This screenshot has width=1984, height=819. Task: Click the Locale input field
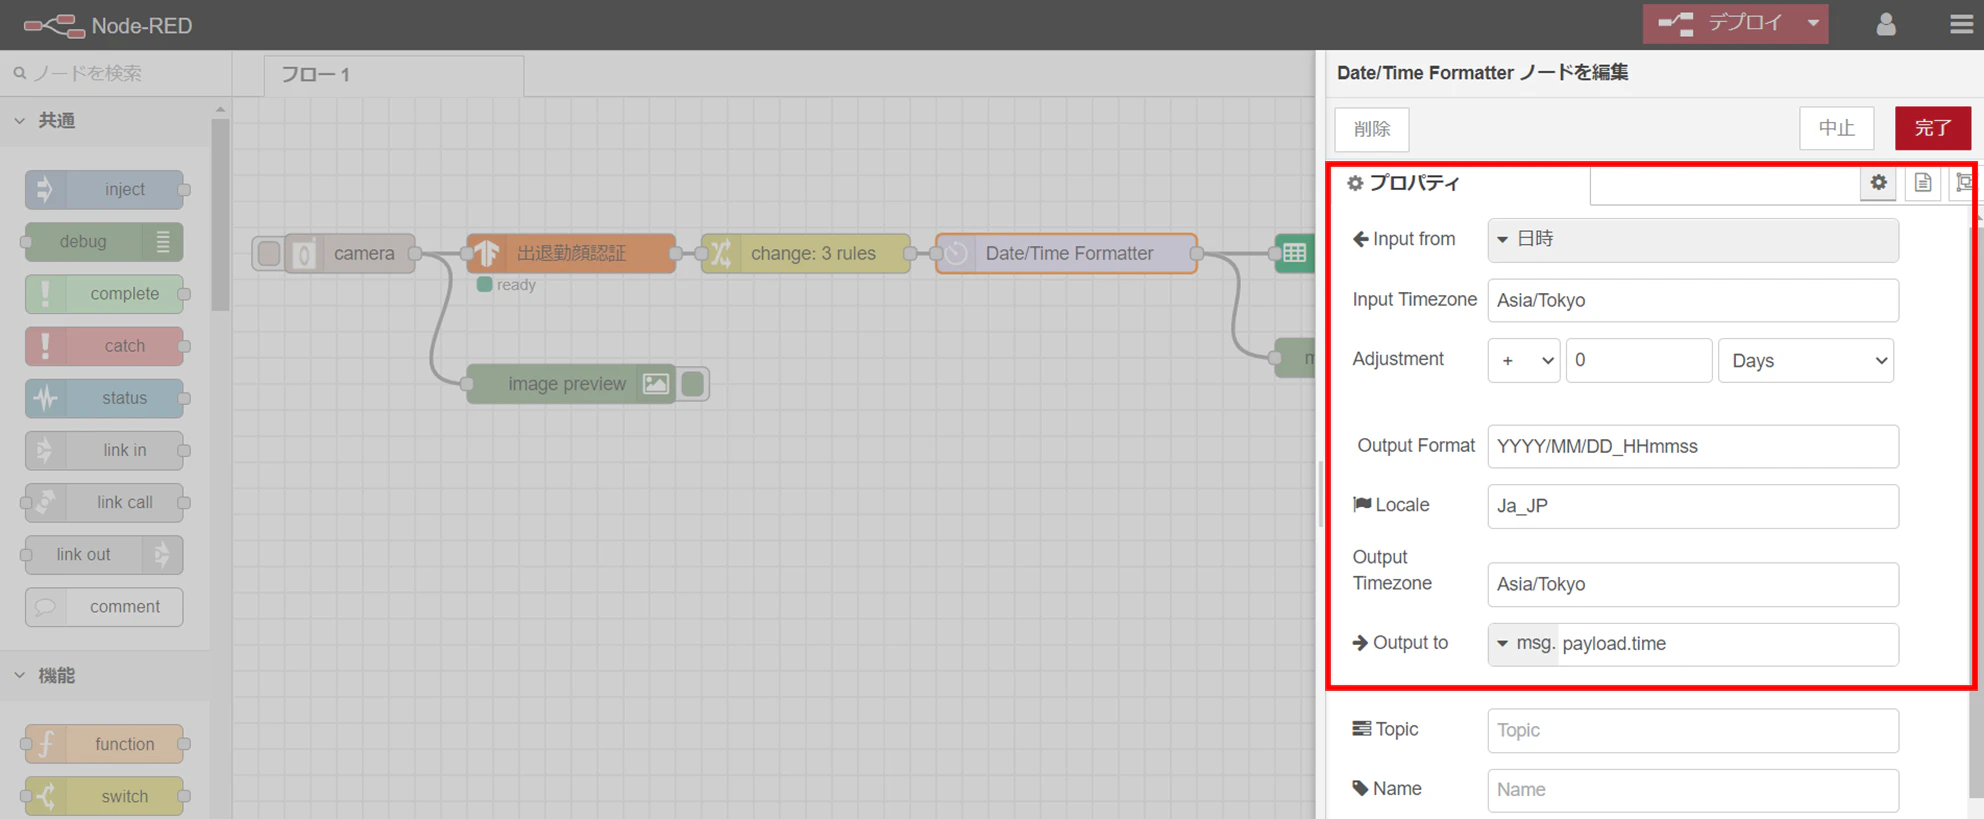point(1693,506)
